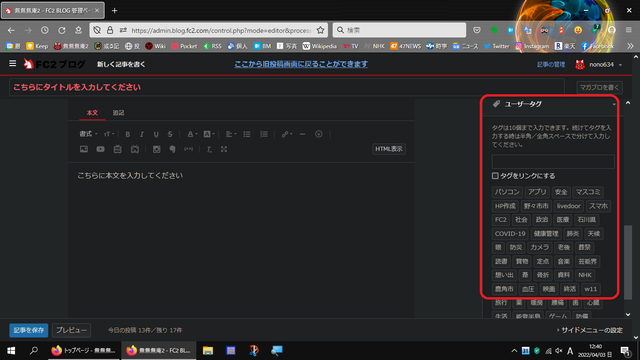Click the 記事を保存 button
Screen dimensions: 640x360
[29, 330]
